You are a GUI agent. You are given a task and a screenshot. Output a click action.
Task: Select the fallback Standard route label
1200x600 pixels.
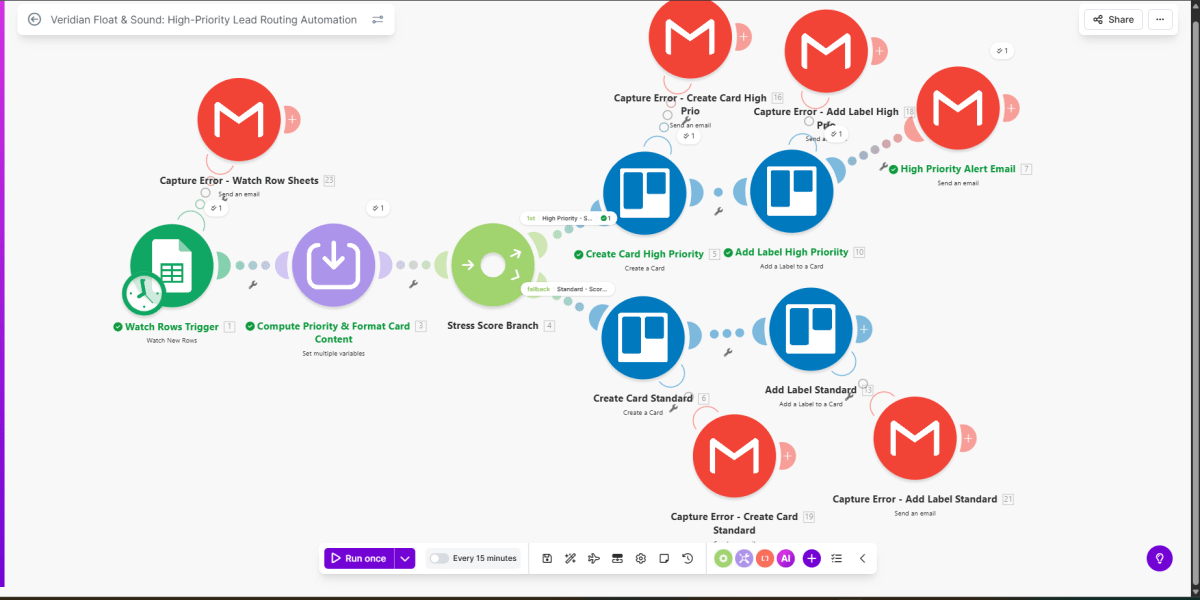(x=567, y=289)
